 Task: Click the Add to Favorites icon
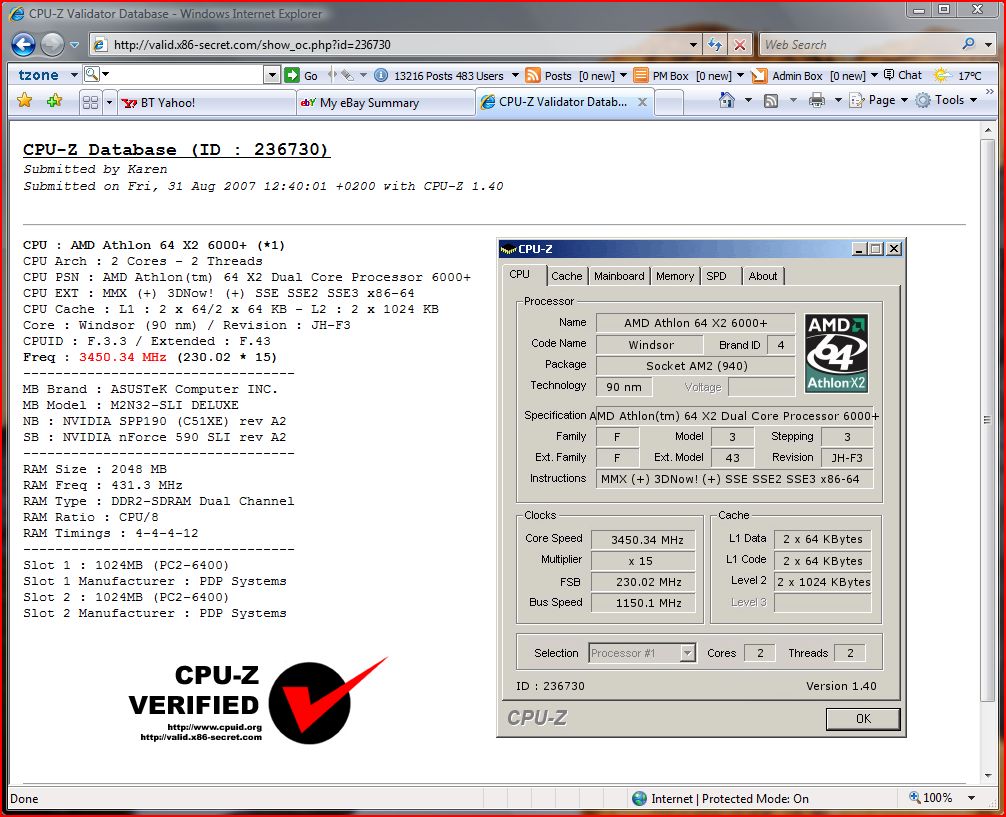coord(54,101)
